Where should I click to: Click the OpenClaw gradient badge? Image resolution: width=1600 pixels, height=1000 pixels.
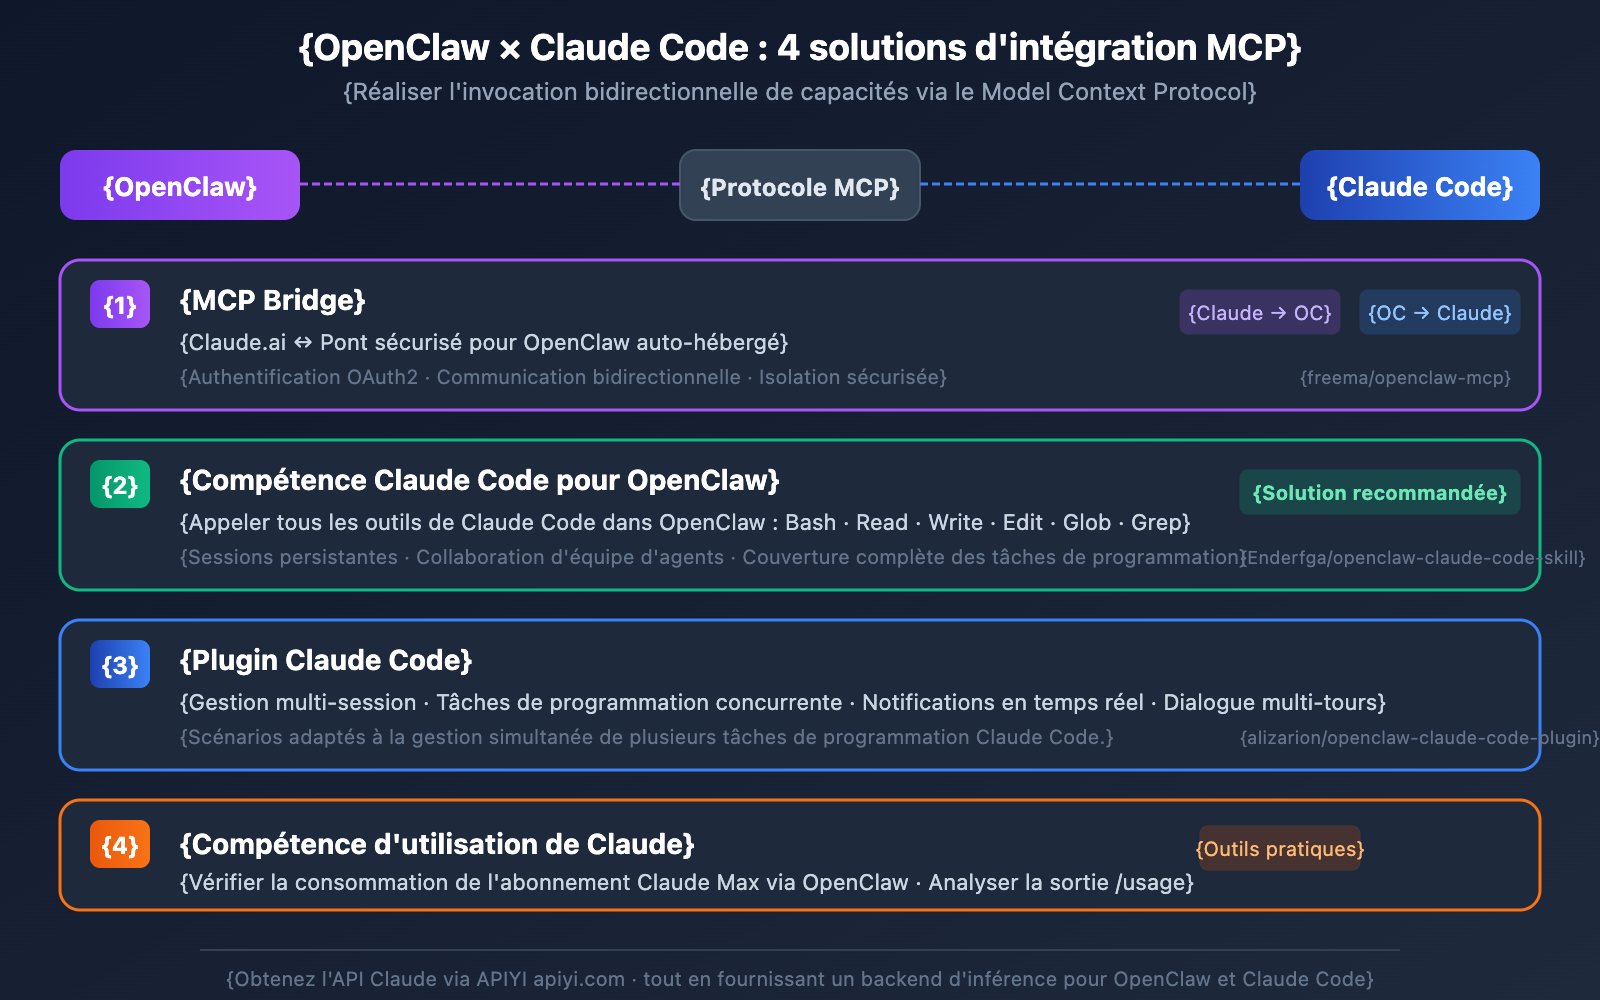179,185
